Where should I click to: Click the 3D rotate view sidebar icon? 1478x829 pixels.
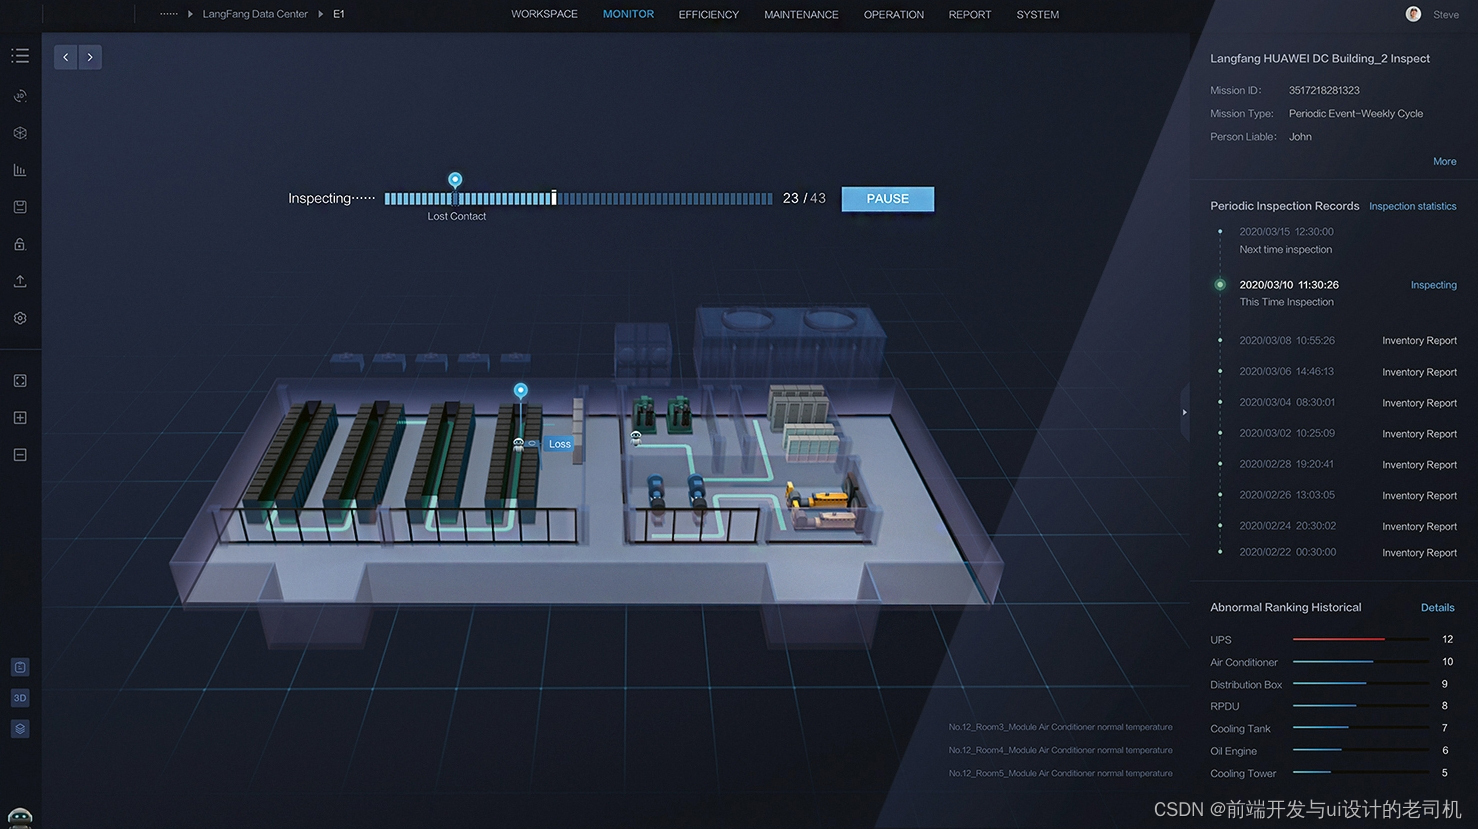(20, 96)
